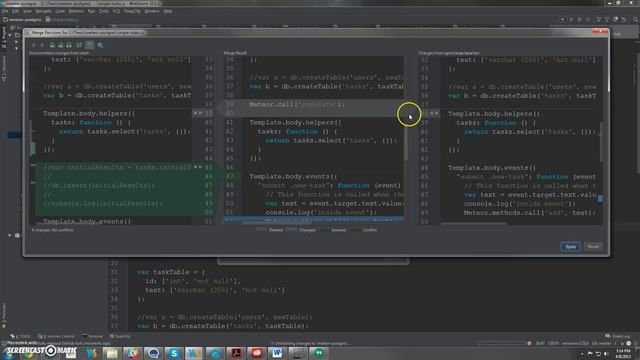Open Microsoft Word from the taskbar
This screenshot has width=640, height=360.
coord(277,353)
